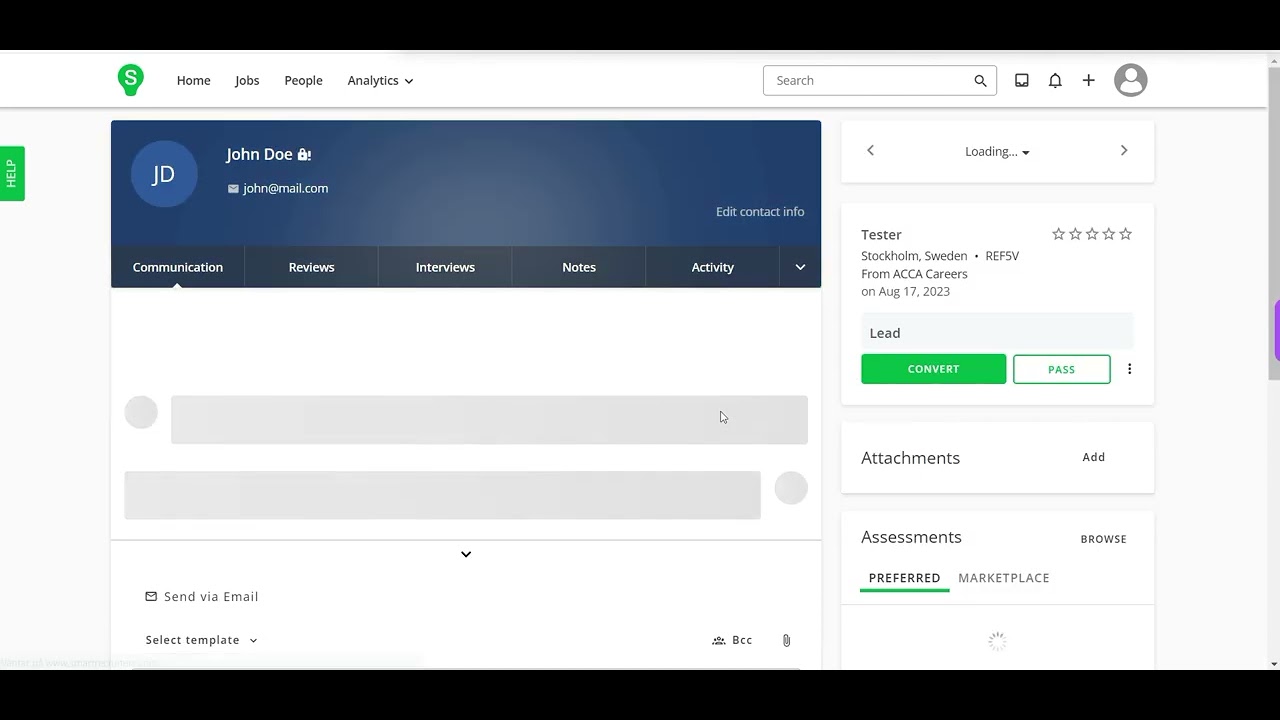The image size is (1280, 720).
Task: Click the PASS button
Action: (x=1062, y=369)
